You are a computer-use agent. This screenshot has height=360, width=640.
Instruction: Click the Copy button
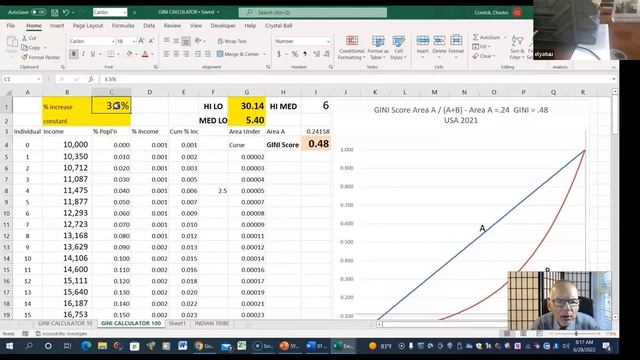coord(31,47)
